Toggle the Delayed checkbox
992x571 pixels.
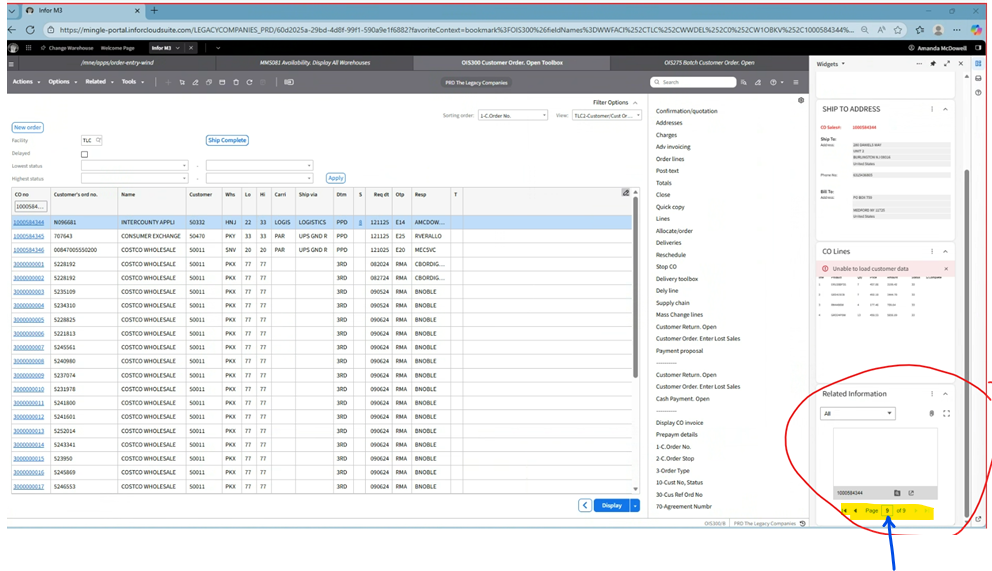point(84,154)
